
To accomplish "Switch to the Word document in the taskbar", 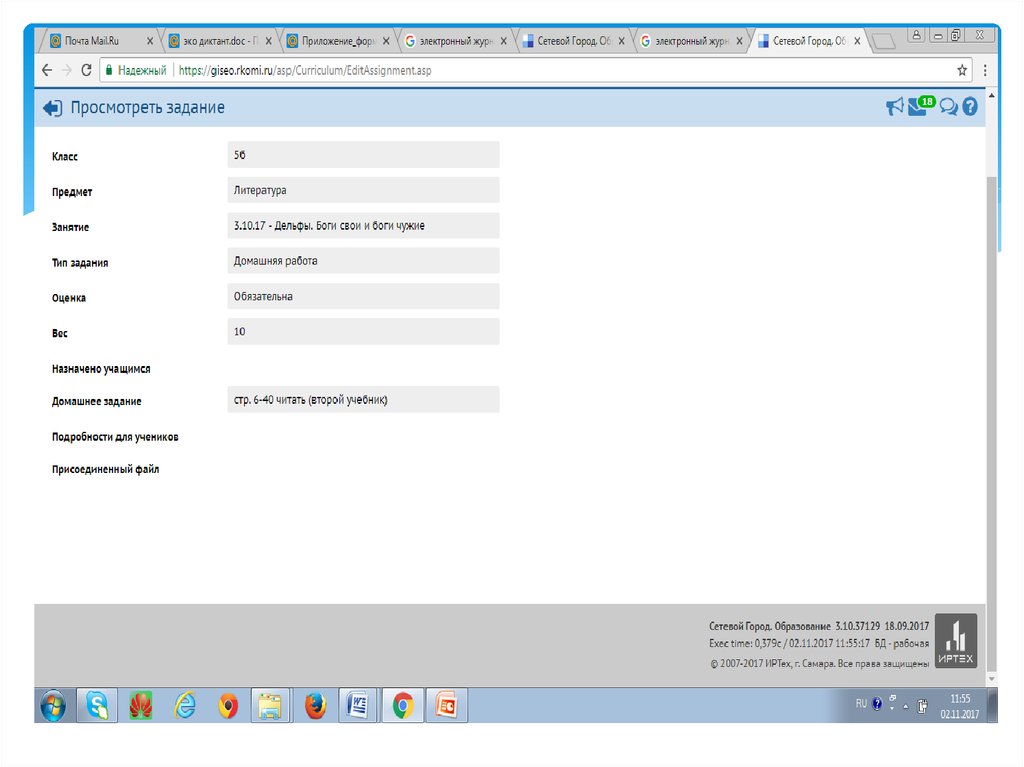I will tap(358, 706).
